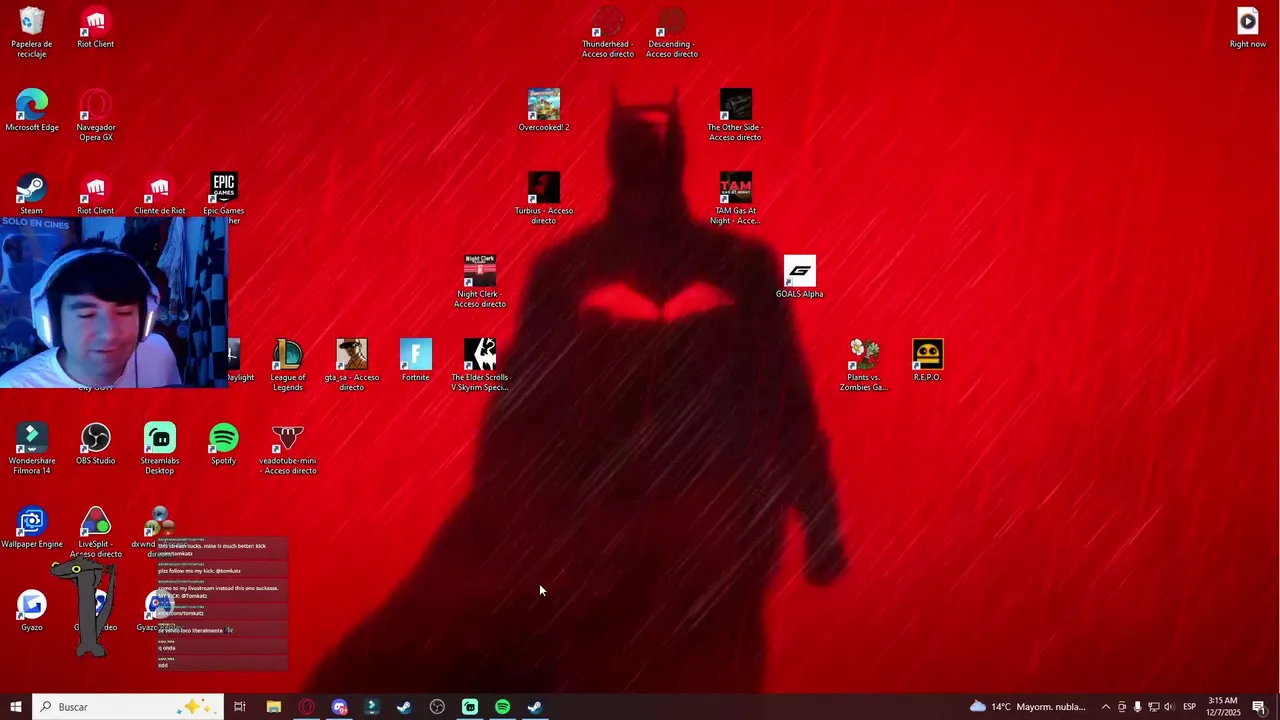Change the ESP input language indicator
The height and width of the screenshot is (720, 1280).
pyautogui.click(x=1190, y=707)
